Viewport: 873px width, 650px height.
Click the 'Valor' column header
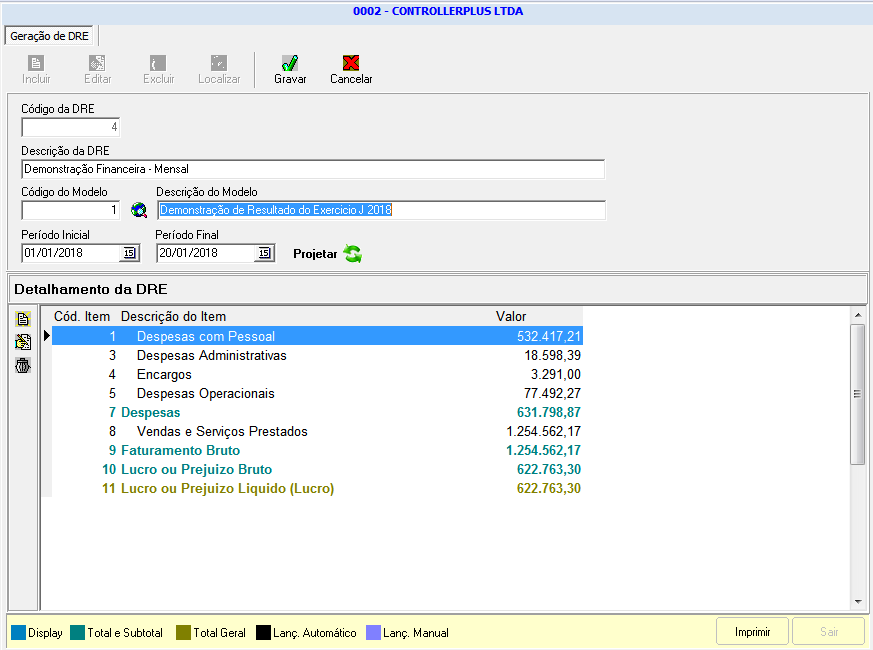[x=511, y=316]
